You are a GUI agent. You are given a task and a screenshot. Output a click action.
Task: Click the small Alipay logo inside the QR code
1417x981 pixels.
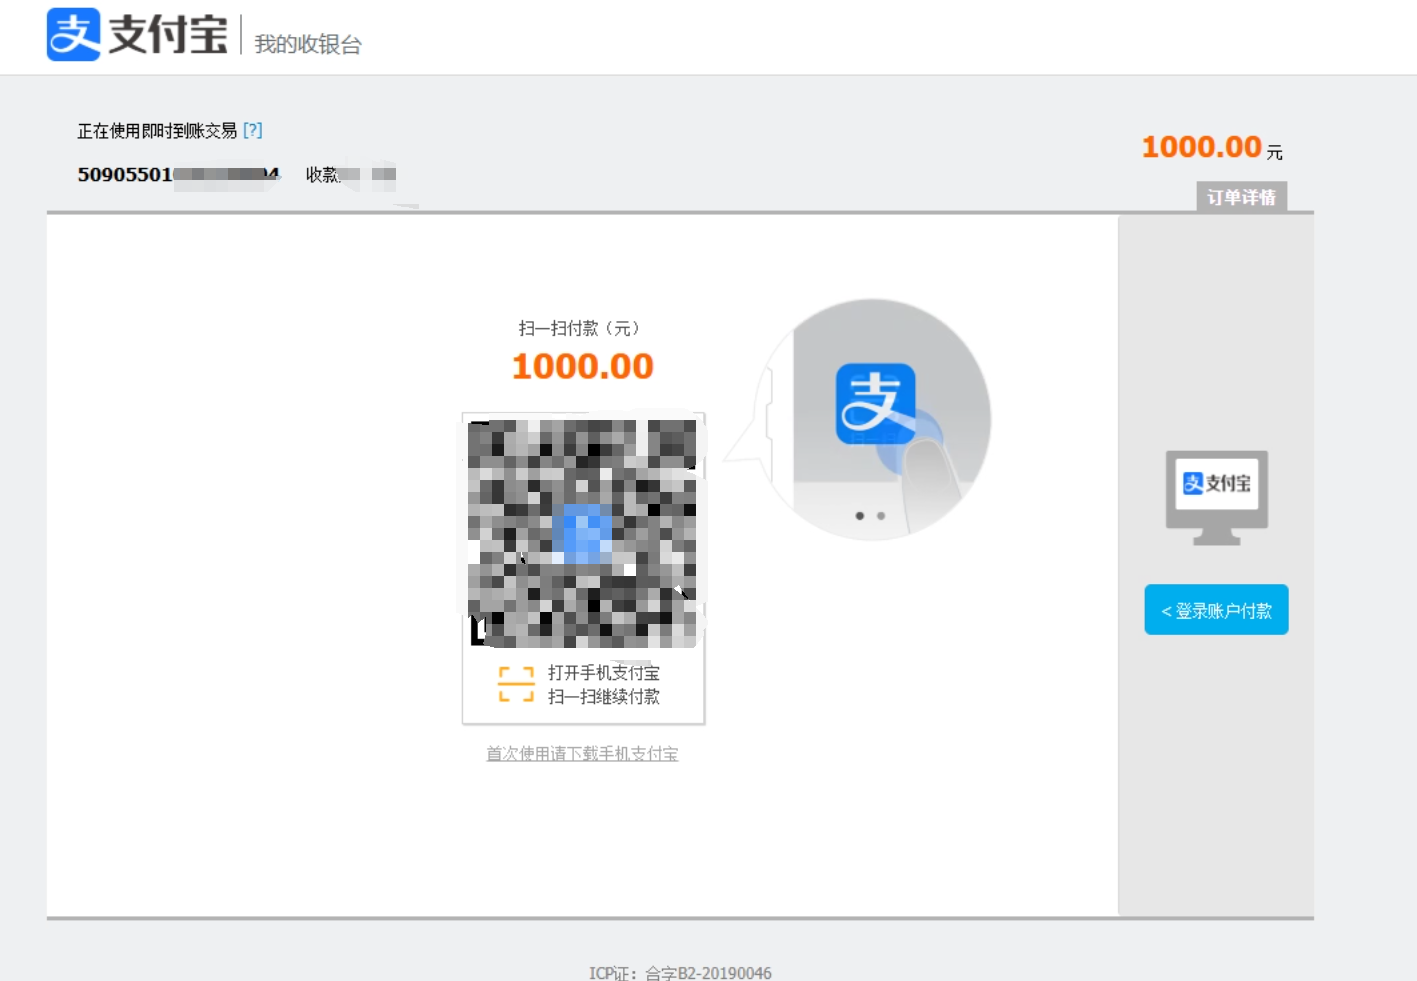583,530
